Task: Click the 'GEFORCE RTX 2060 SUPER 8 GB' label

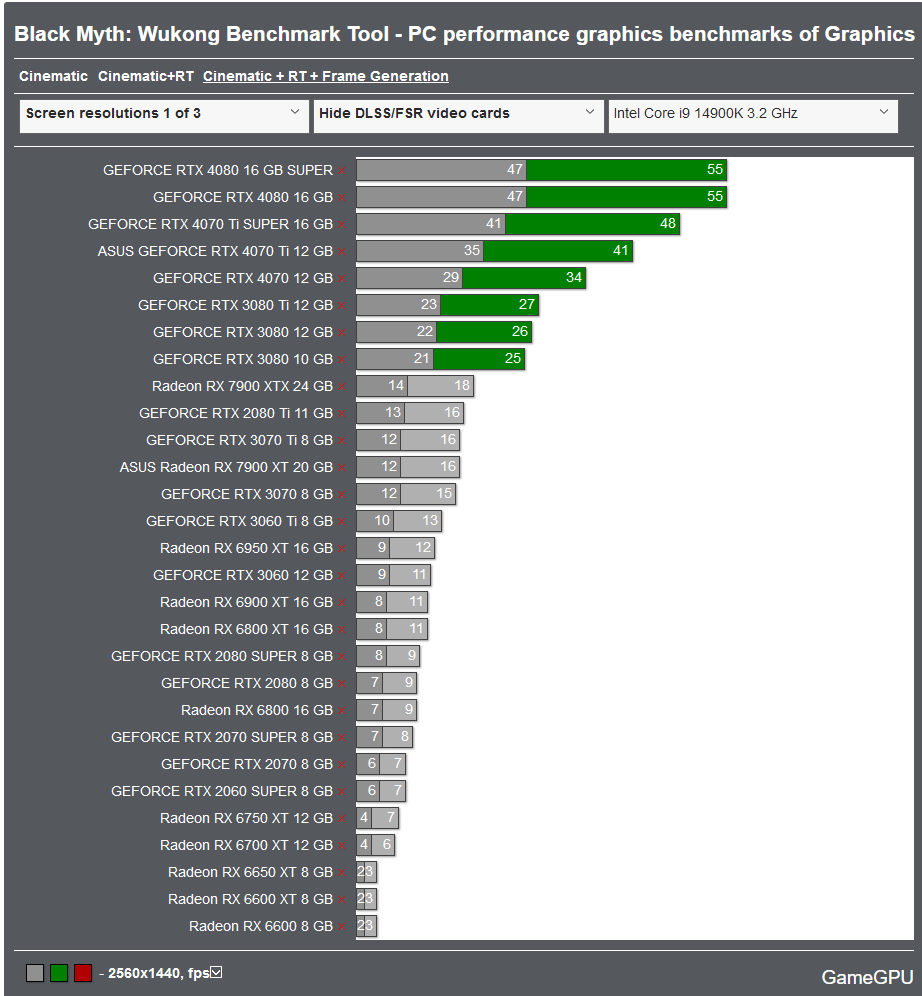Action: click(x=222, y=791)
